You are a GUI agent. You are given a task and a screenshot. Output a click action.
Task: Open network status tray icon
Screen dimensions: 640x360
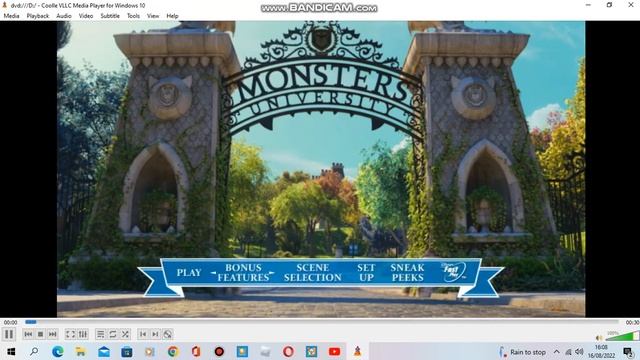(568, 352)
